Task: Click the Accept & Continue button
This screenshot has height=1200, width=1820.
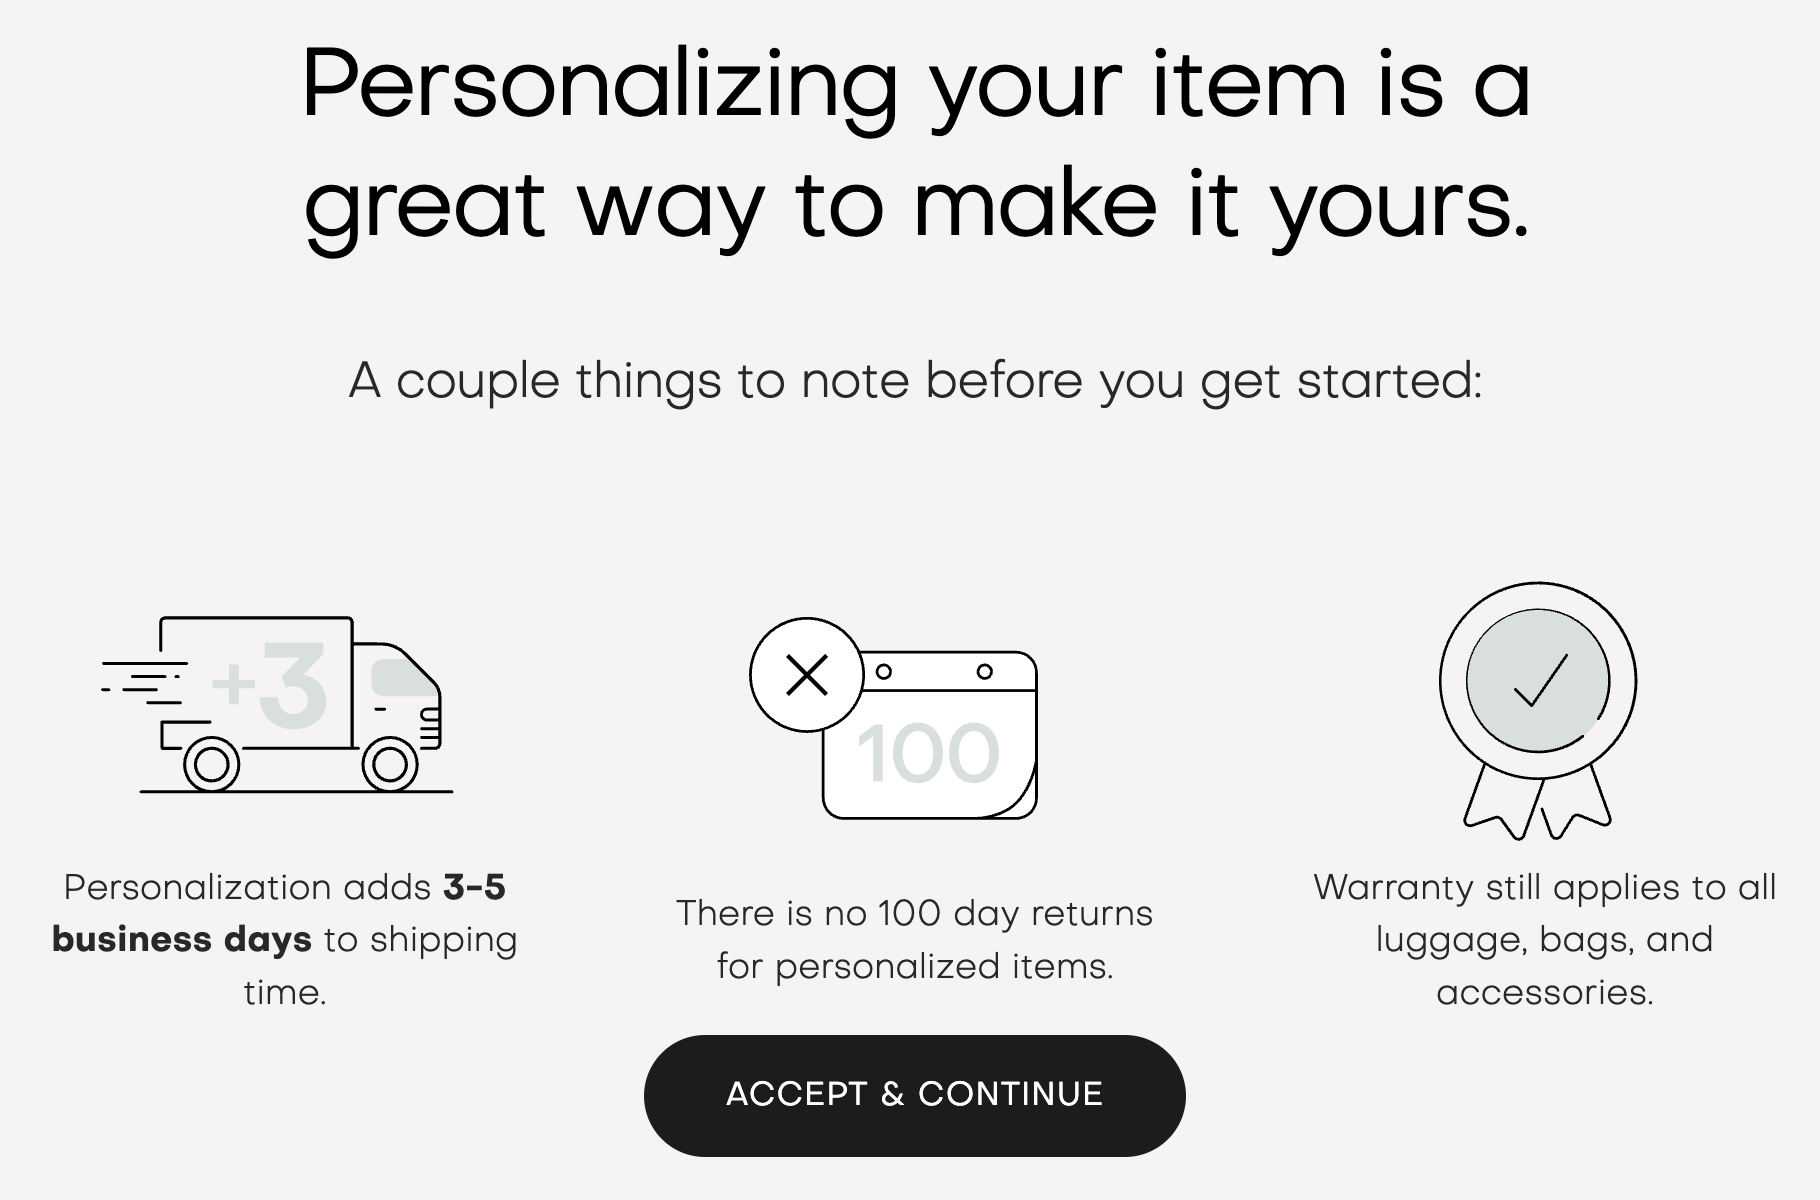Action: (914, 1095)
